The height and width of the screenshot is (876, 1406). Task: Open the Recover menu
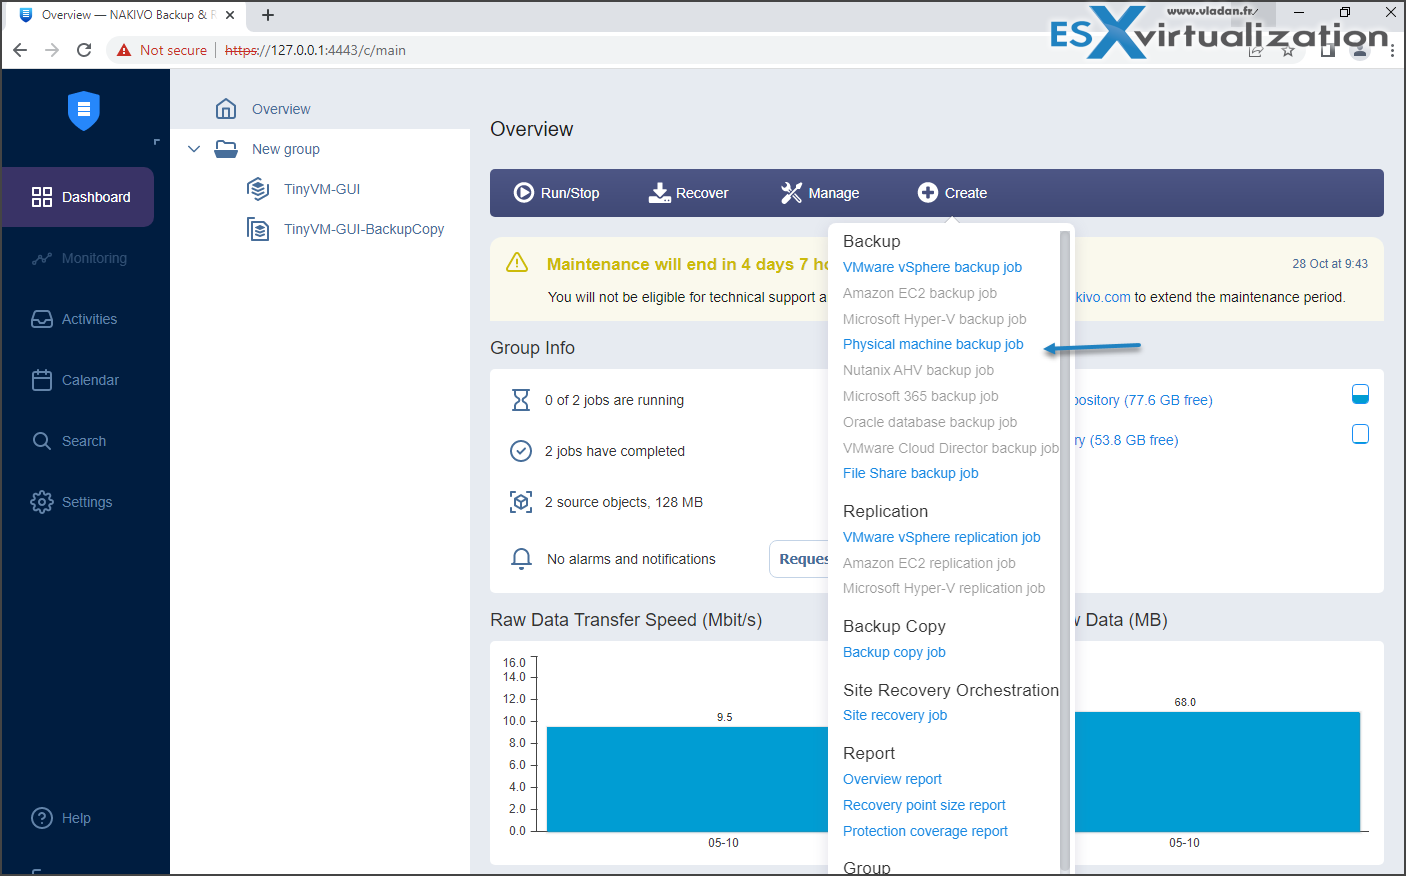689,193
